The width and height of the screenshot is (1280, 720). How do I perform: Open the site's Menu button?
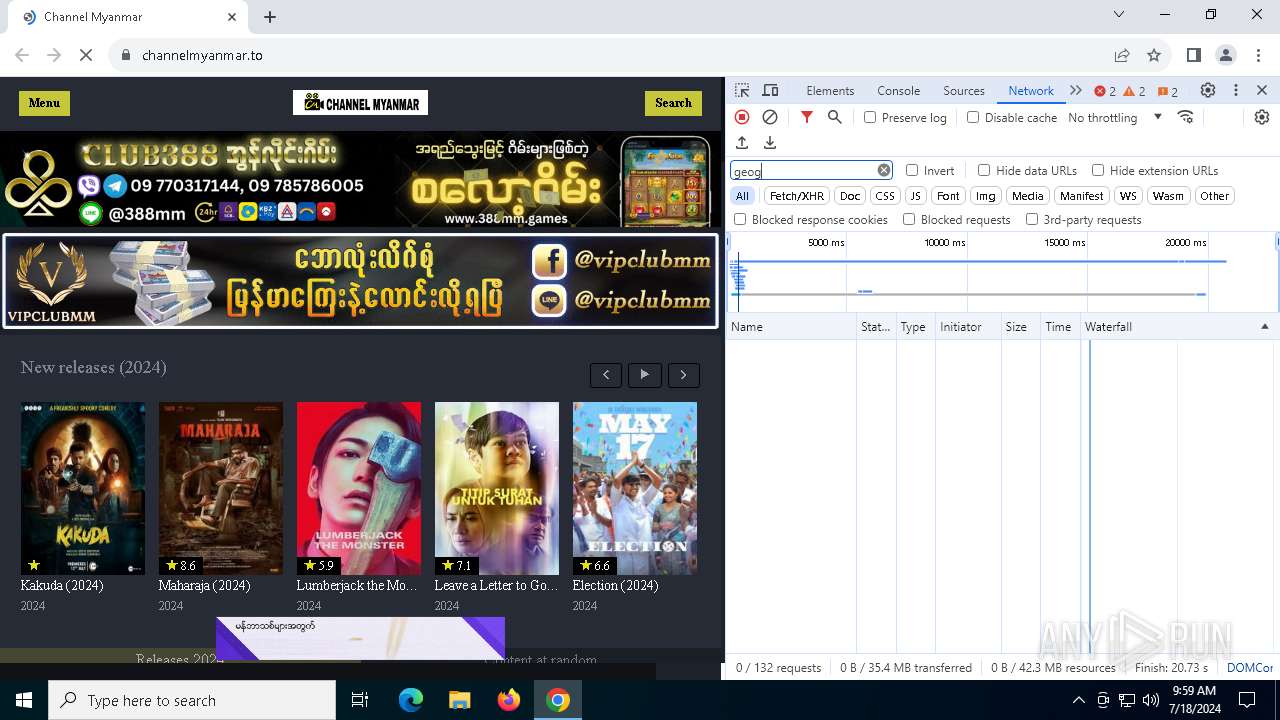pyautogui.click(x=44, y=103)
